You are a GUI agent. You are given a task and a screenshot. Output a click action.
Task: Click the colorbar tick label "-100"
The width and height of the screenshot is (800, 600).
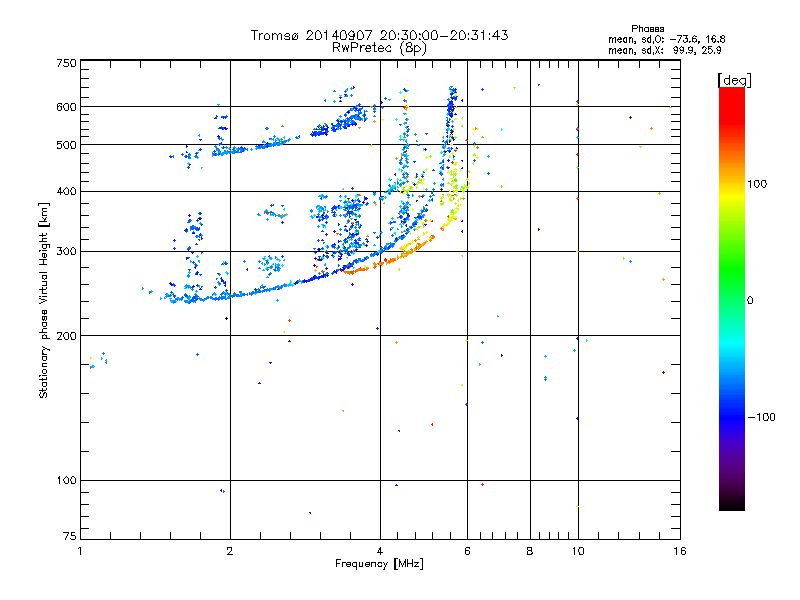(x=762, y=417)
